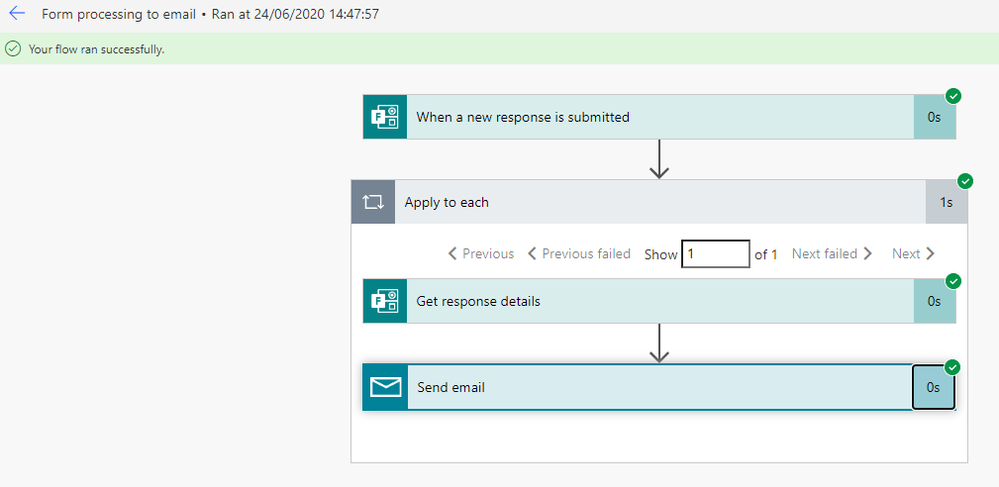Expand 'When a new response is submitted' step
The image size is (999, 487).
(660, 117)
